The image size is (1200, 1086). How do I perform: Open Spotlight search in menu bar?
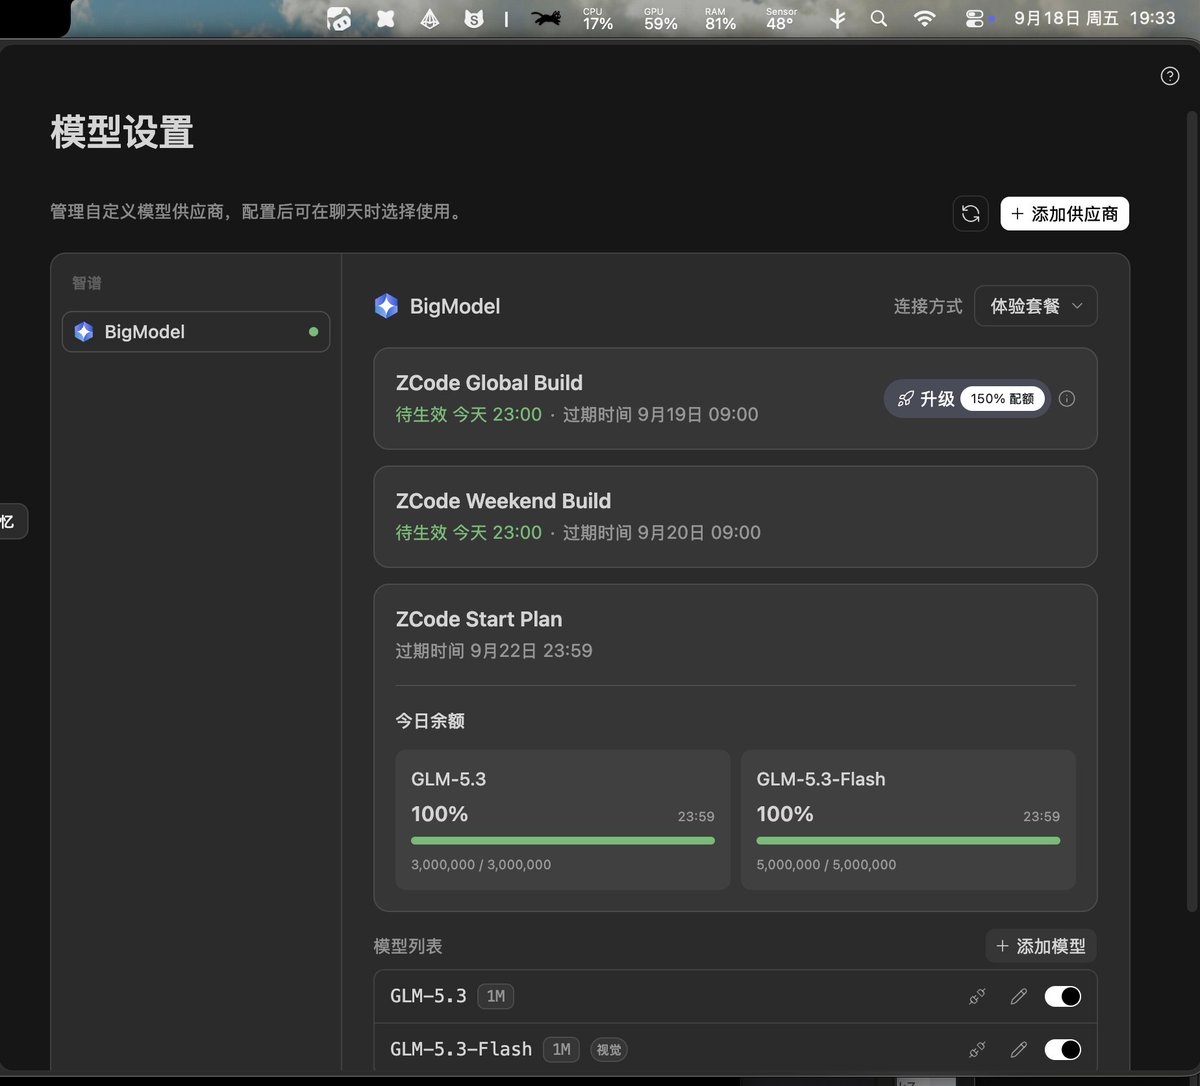879,18
